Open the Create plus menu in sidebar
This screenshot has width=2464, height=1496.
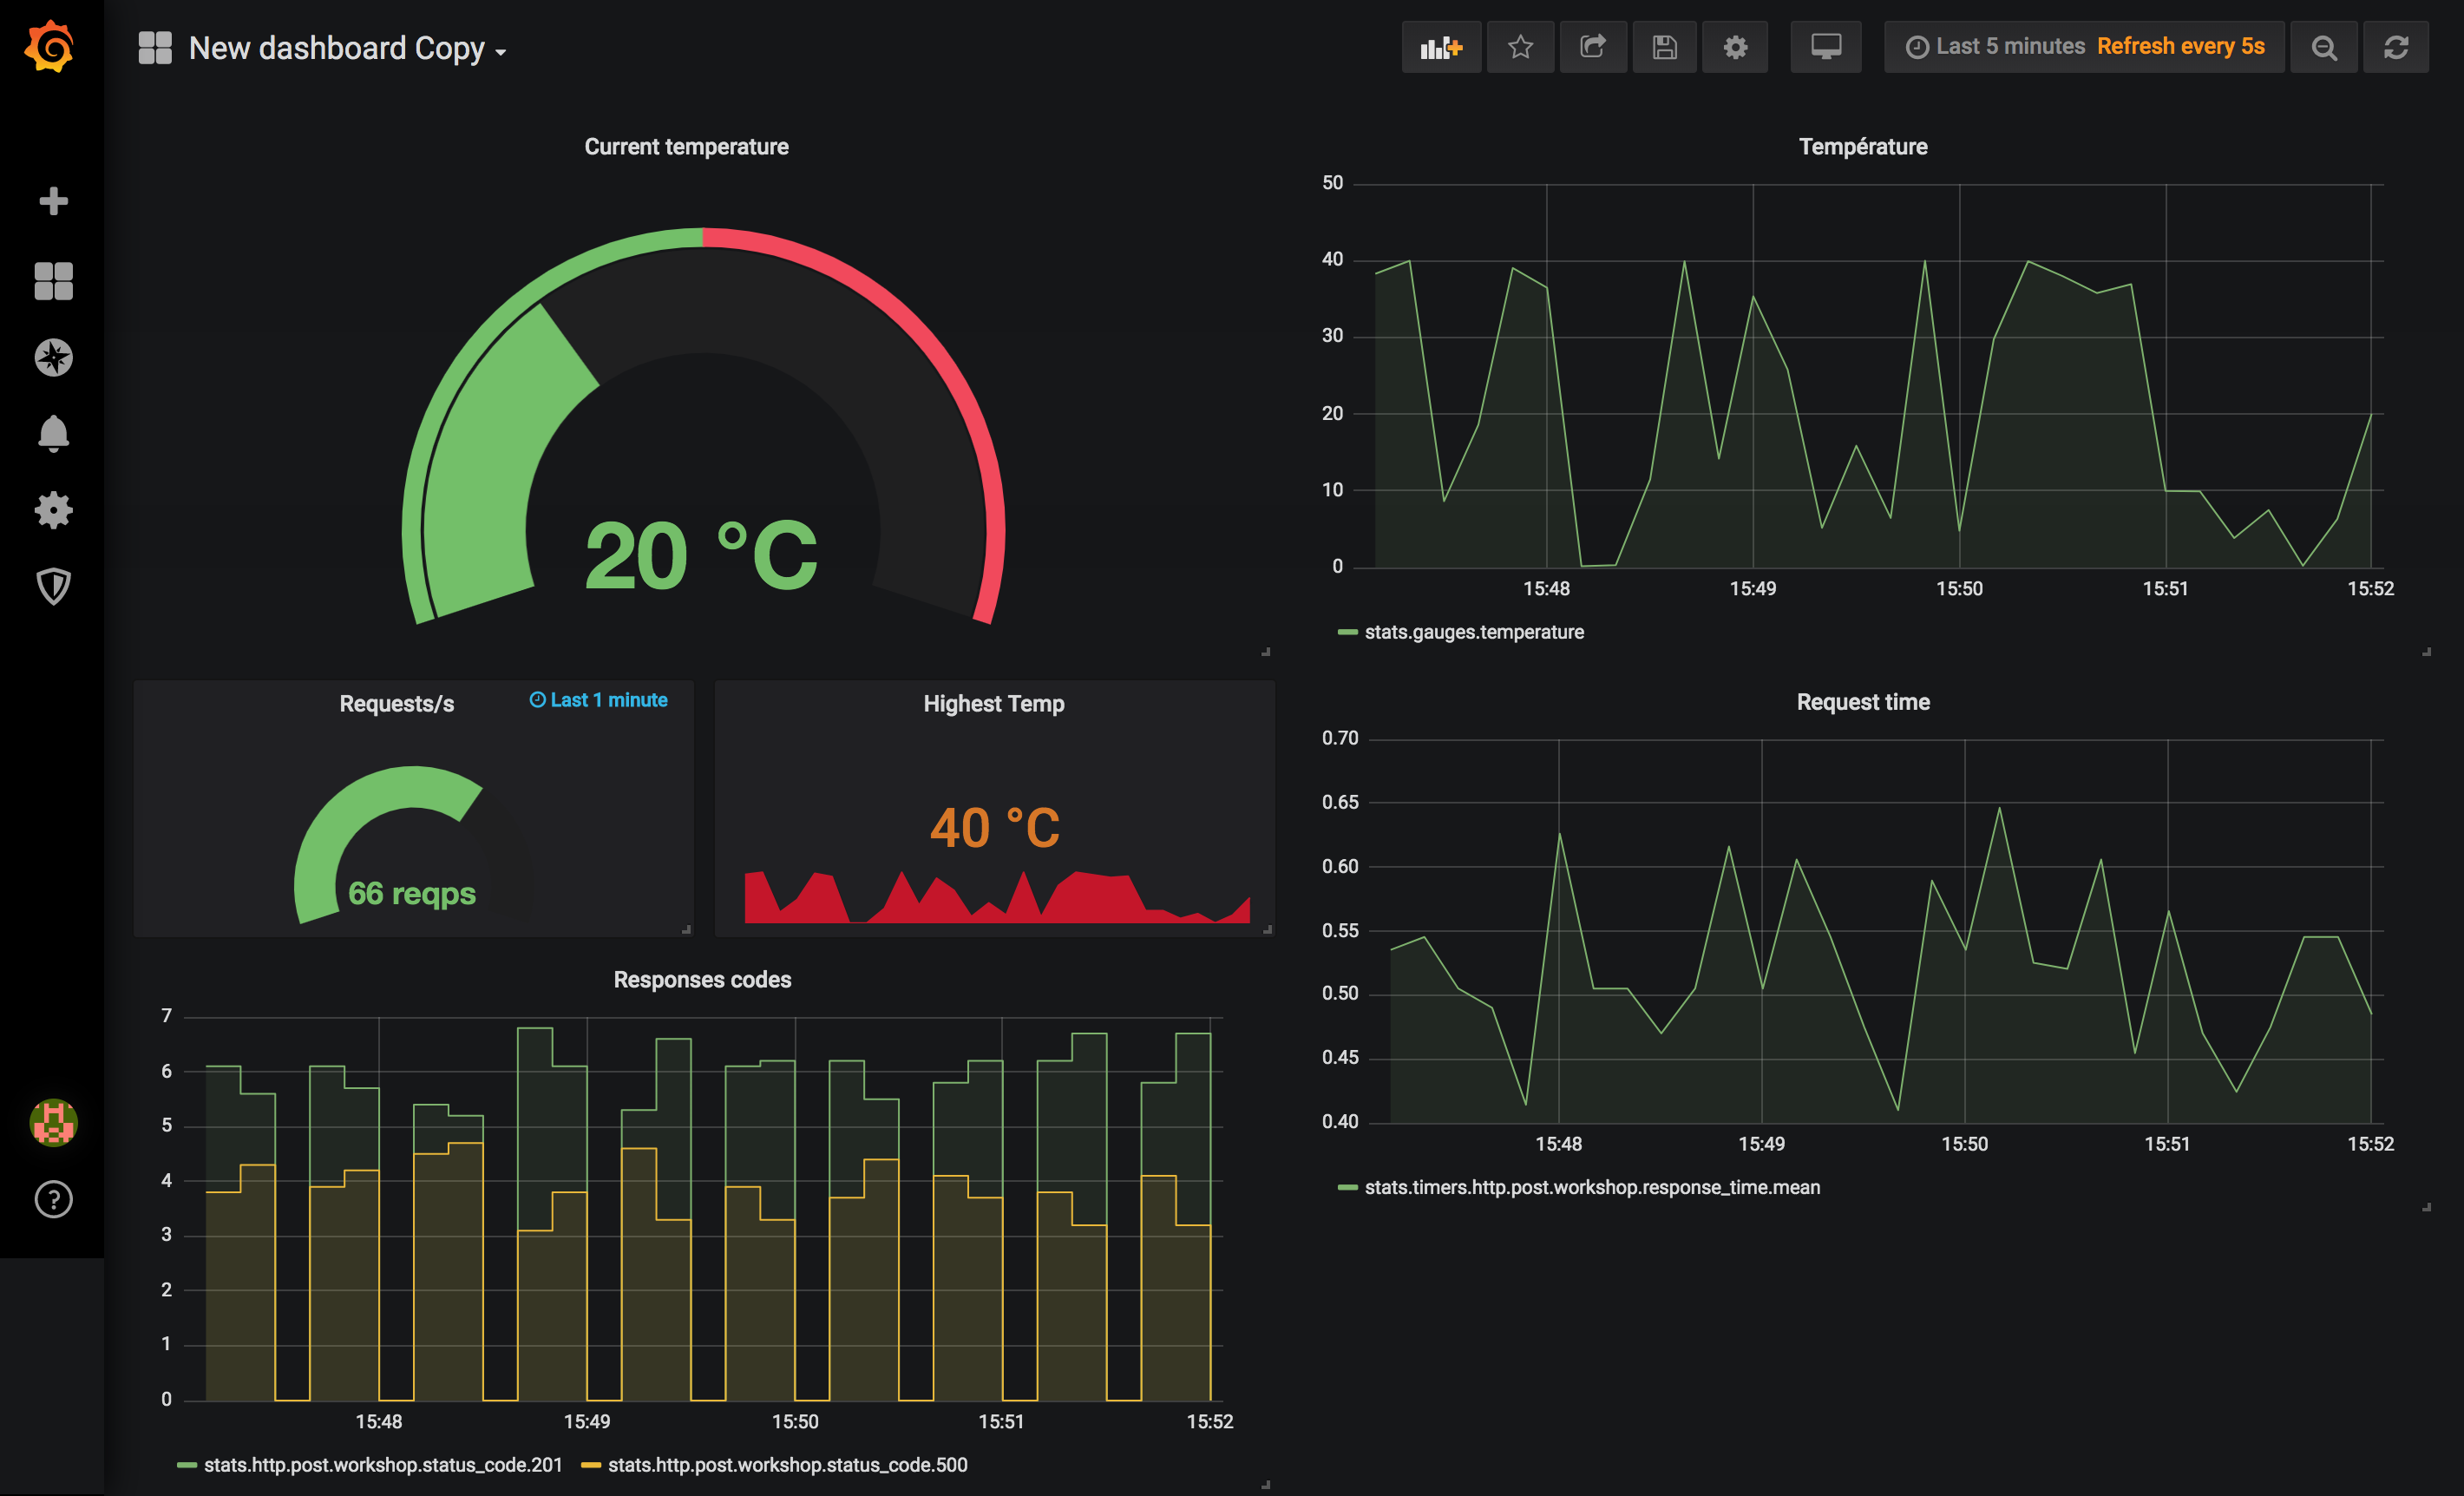(x=53, y=201)
